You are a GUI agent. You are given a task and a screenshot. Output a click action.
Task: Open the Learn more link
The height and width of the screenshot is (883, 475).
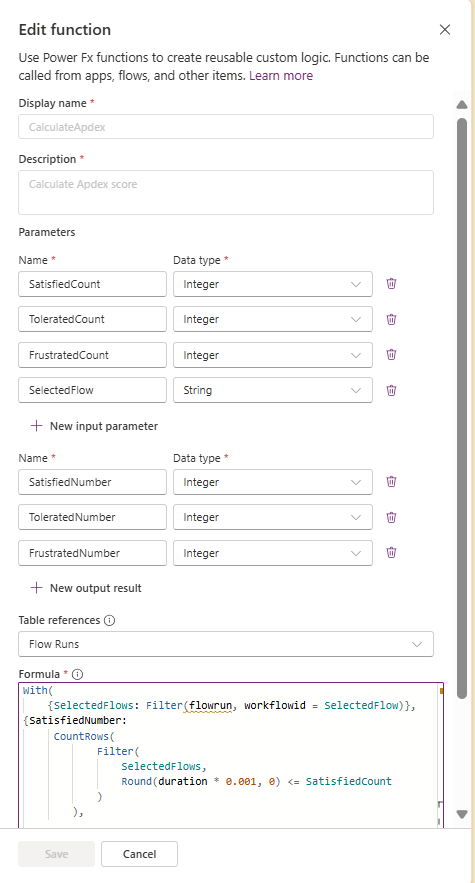pos(281,75)
